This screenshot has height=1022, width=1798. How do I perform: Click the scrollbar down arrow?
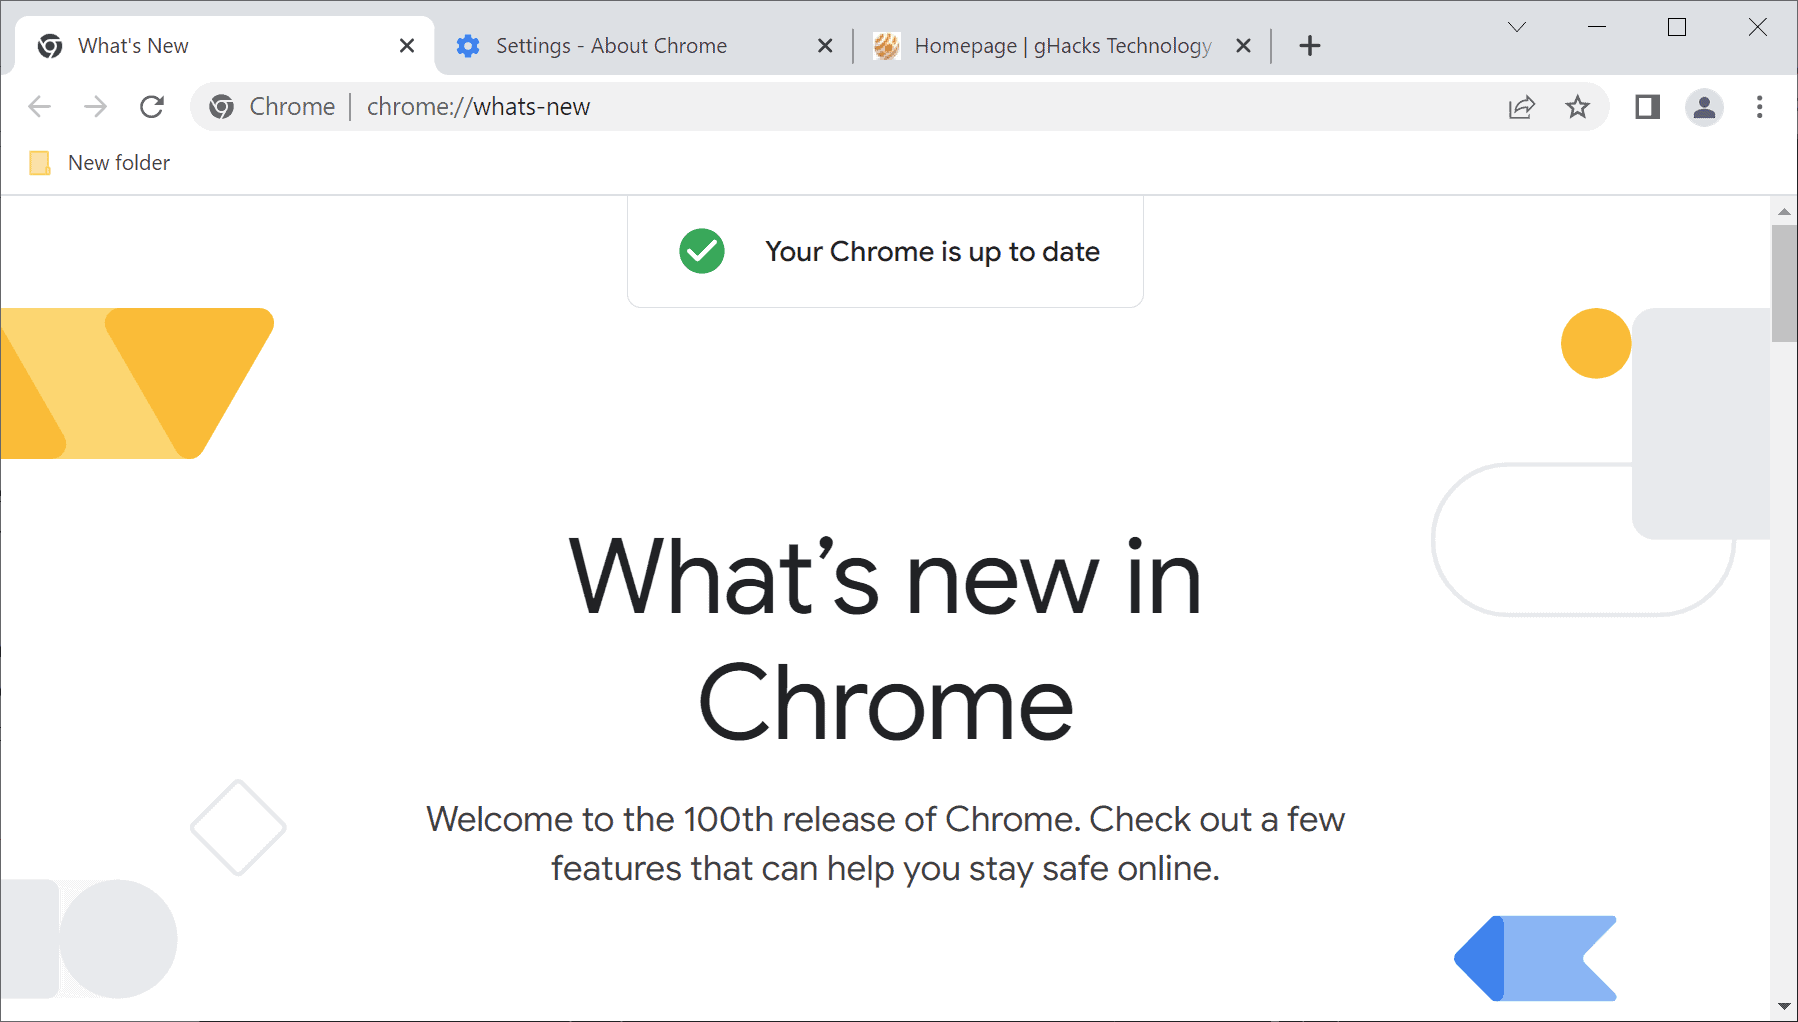pos(1784,1006)
